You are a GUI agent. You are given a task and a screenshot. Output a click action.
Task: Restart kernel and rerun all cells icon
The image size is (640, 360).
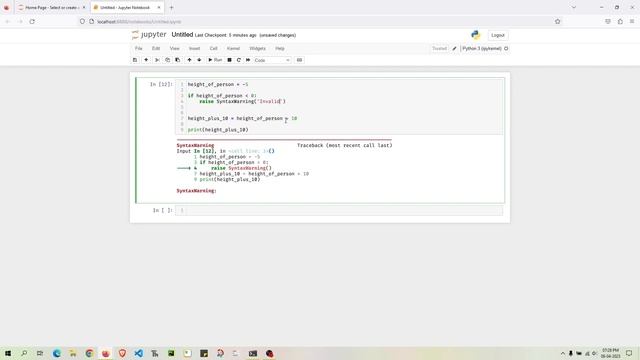point(248,60)
